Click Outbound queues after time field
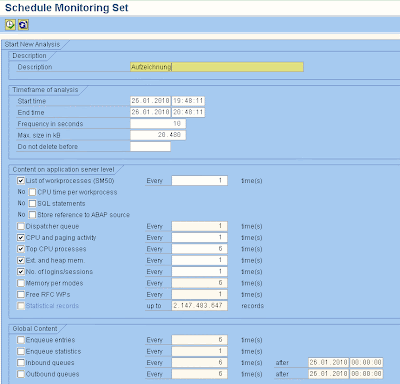Screen dimensions: 400x384 pyautogui.click(x=366, y=374)
